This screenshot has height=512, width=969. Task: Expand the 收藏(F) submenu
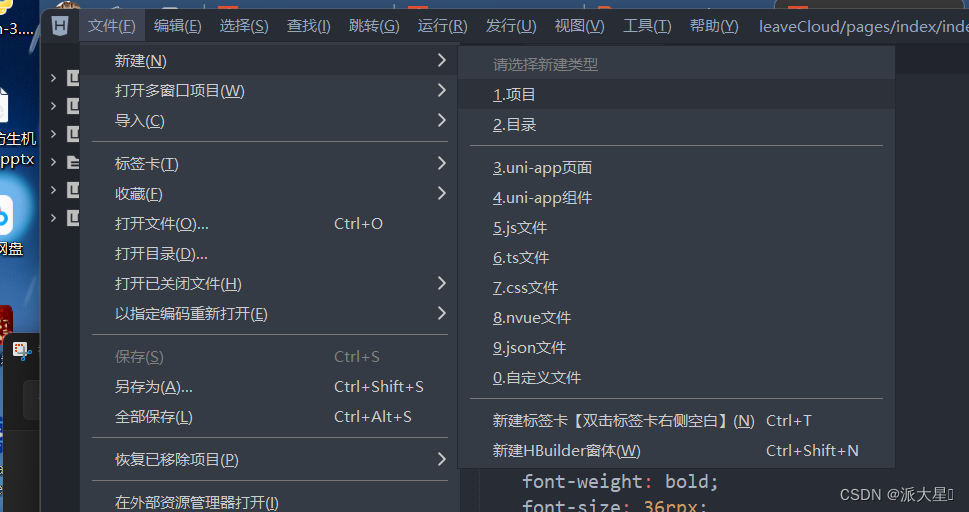[x=270, y=194]
